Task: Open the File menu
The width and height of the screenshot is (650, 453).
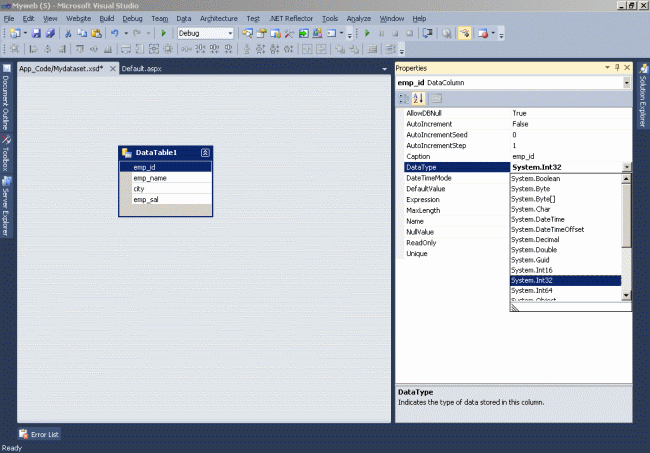Action: click(x=9, y=19)
